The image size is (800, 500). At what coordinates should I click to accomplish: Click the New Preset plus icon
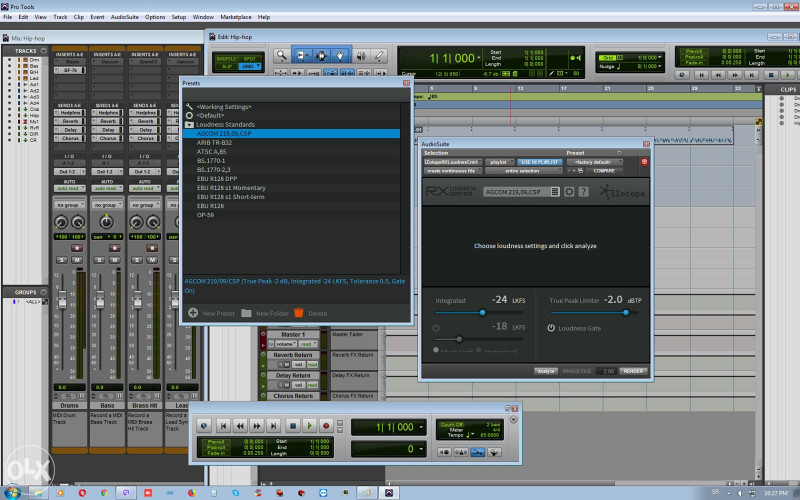click(x=193, y=313)
